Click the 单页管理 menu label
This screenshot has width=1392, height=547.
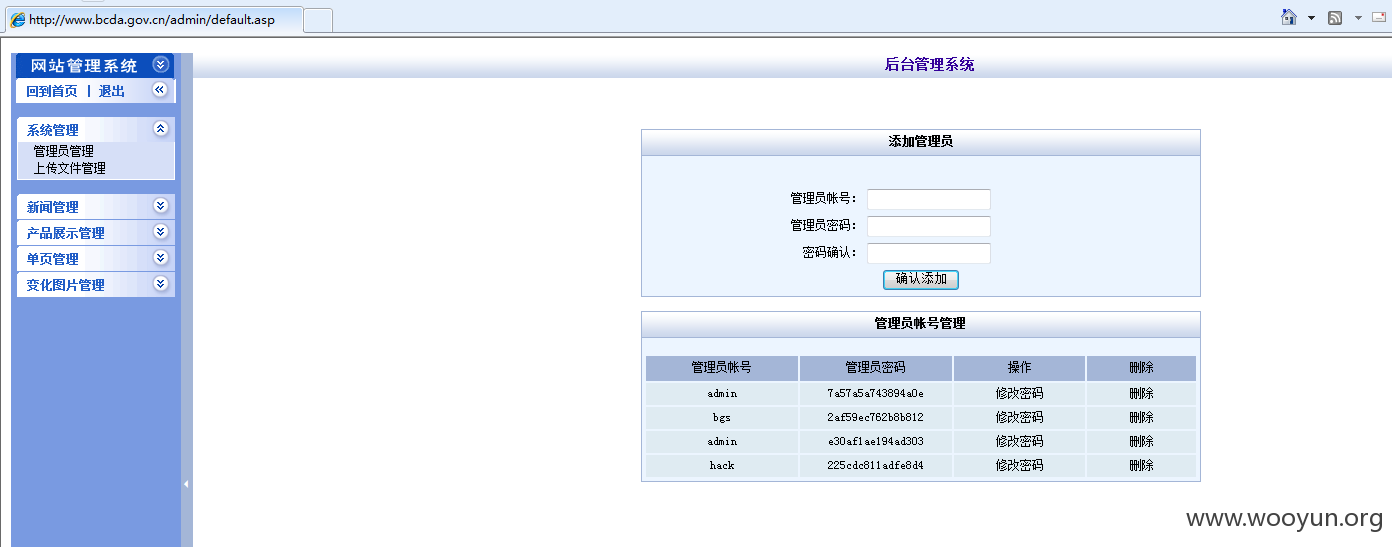coord(53,259)
